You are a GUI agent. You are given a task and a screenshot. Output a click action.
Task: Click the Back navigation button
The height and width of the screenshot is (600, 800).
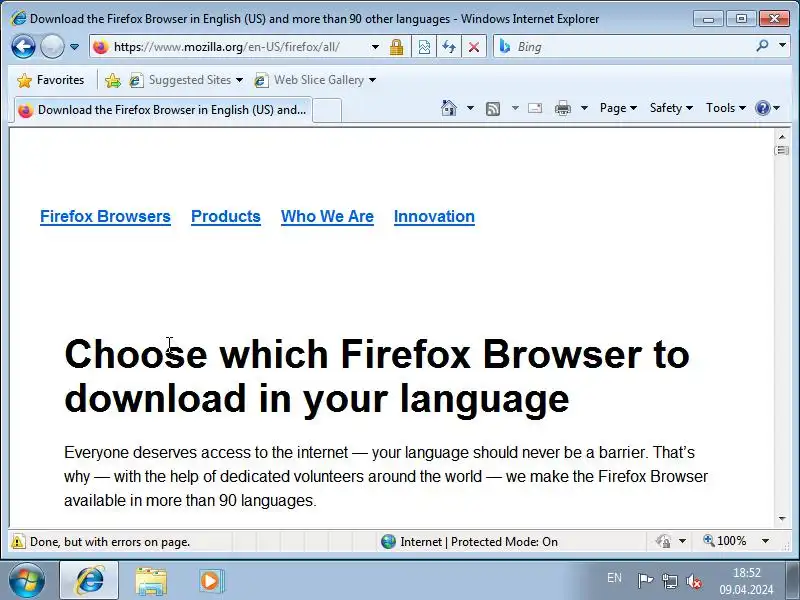point(23,47)
